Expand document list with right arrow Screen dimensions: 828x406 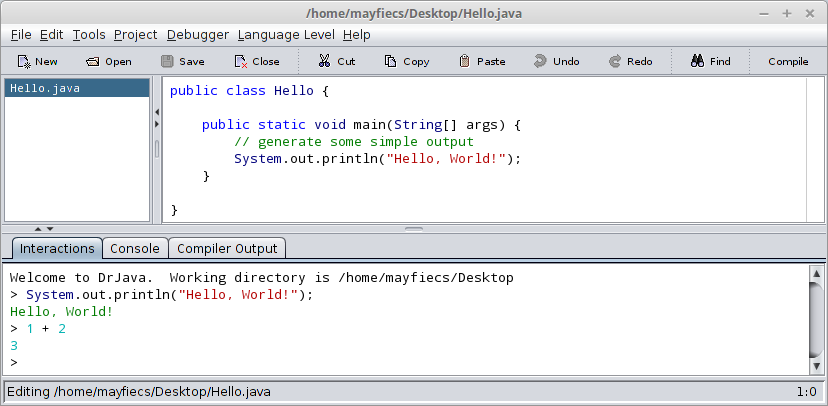(156, 124)
